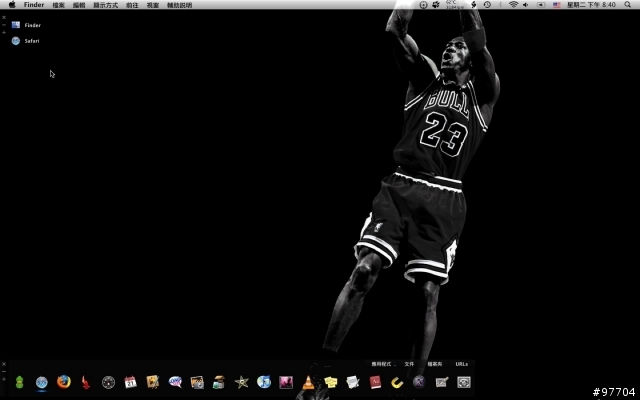Open Firefox from the dock
The width and height of the screenshot is (640, 400).
64,381
